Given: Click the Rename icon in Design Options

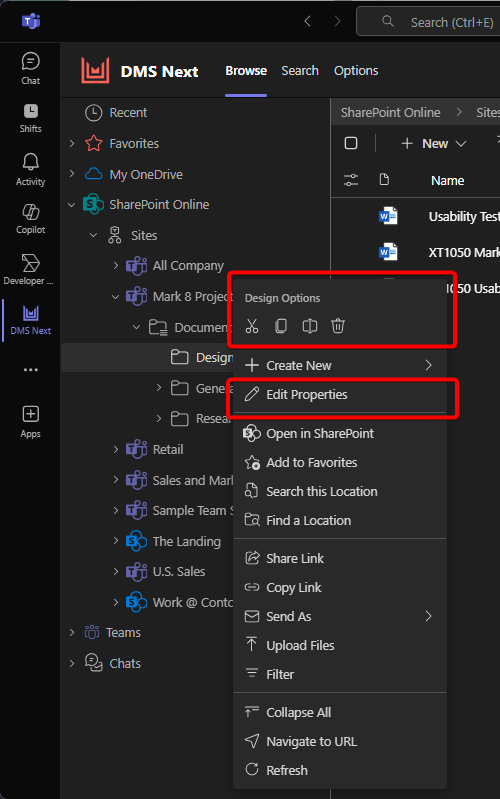Looking at the screenshot, I should (310, 326).
